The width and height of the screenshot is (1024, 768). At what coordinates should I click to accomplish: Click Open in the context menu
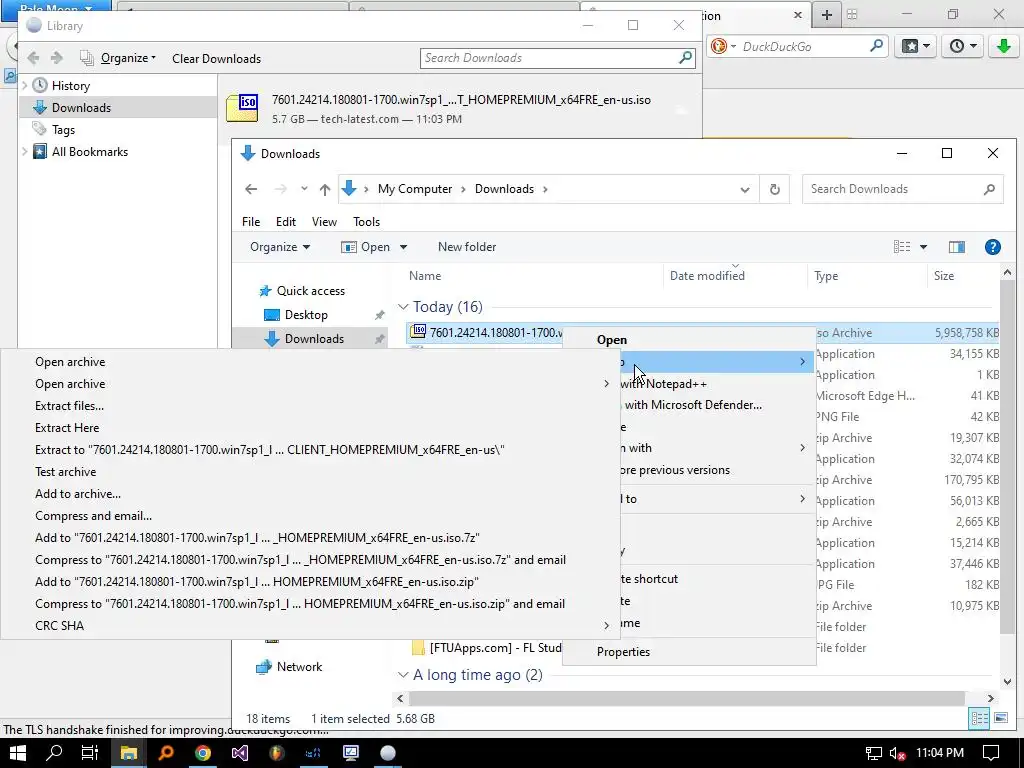tap(612, 340)
